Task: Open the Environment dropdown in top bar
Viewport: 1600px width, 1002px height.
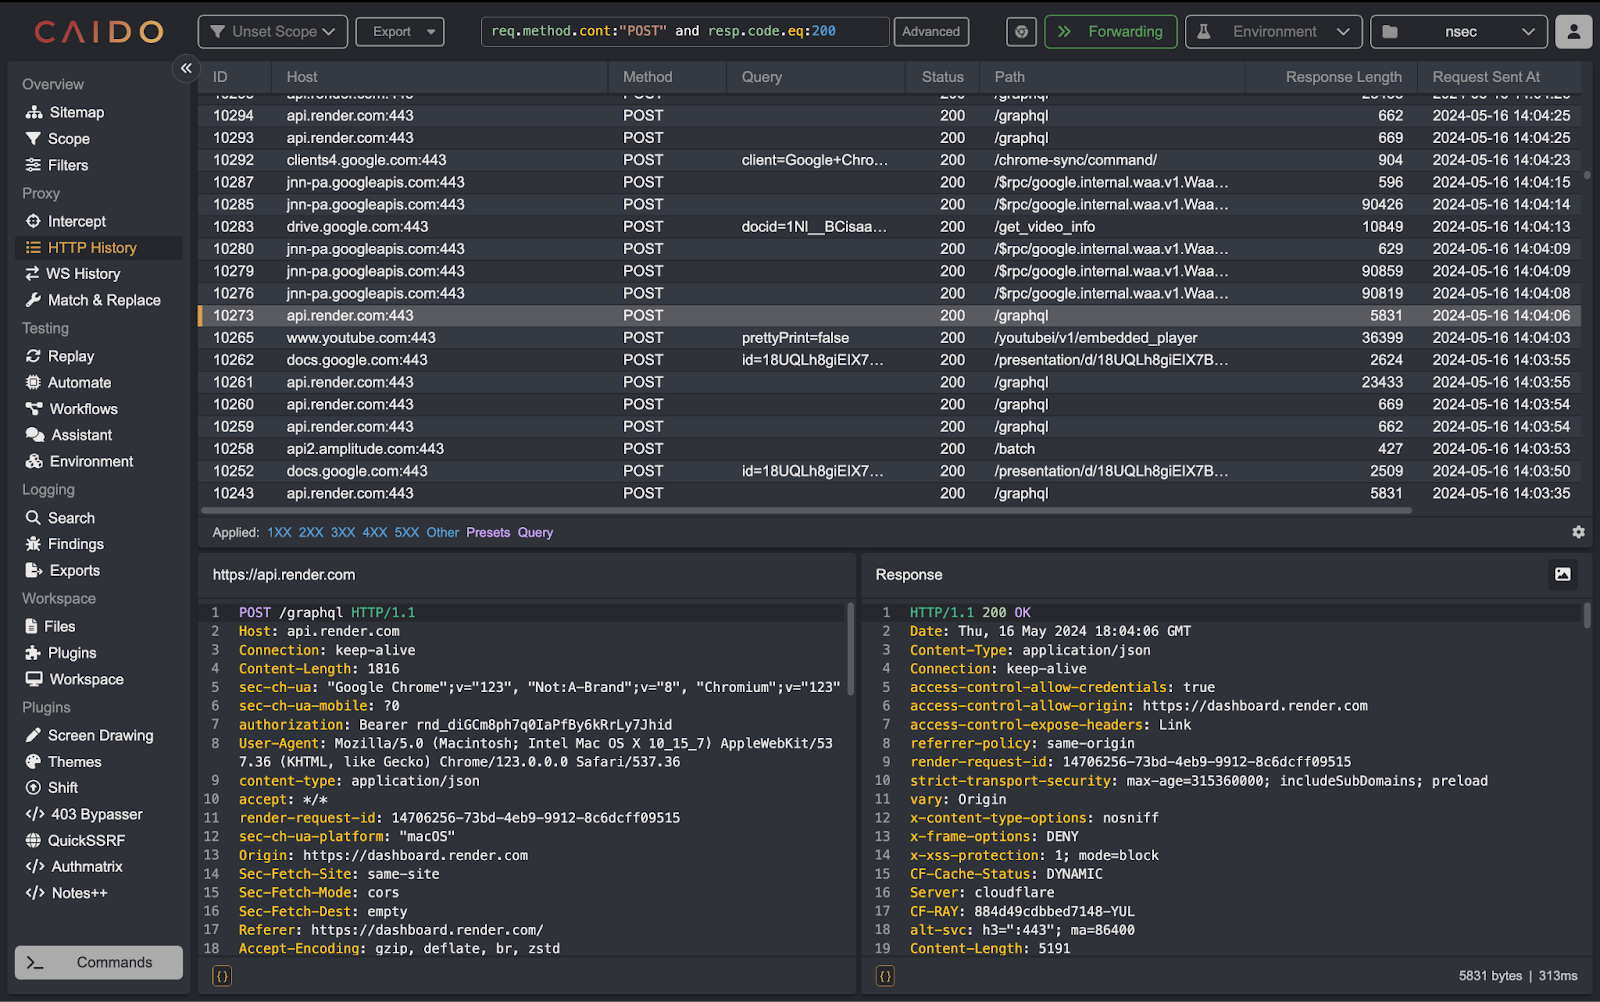Action: [1273, 32]
